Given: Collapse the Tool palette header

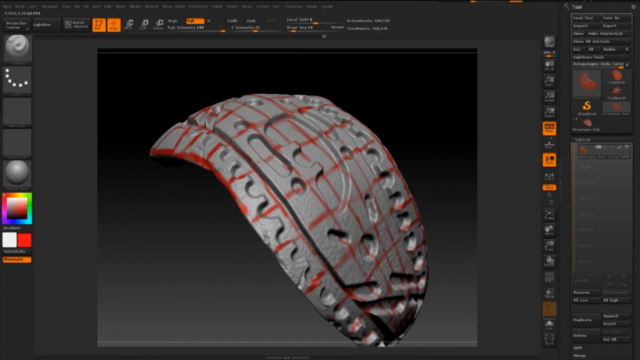Looking at the screenshot, I should 577,7.
